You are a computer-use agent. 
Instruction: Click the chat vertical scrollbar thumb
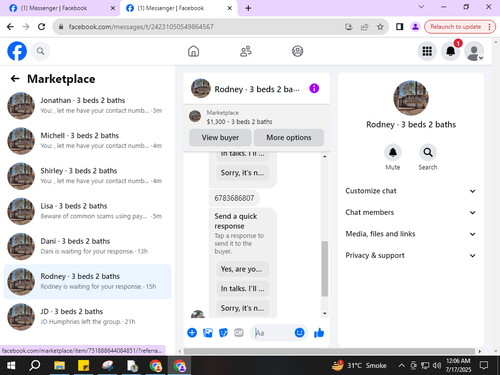325,269
